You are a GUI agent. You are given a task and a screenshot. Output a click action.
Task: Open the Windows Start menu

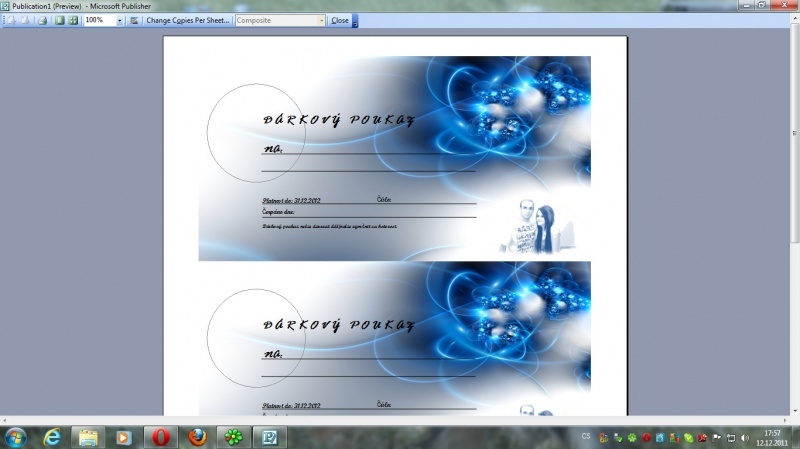click(17, 437)
